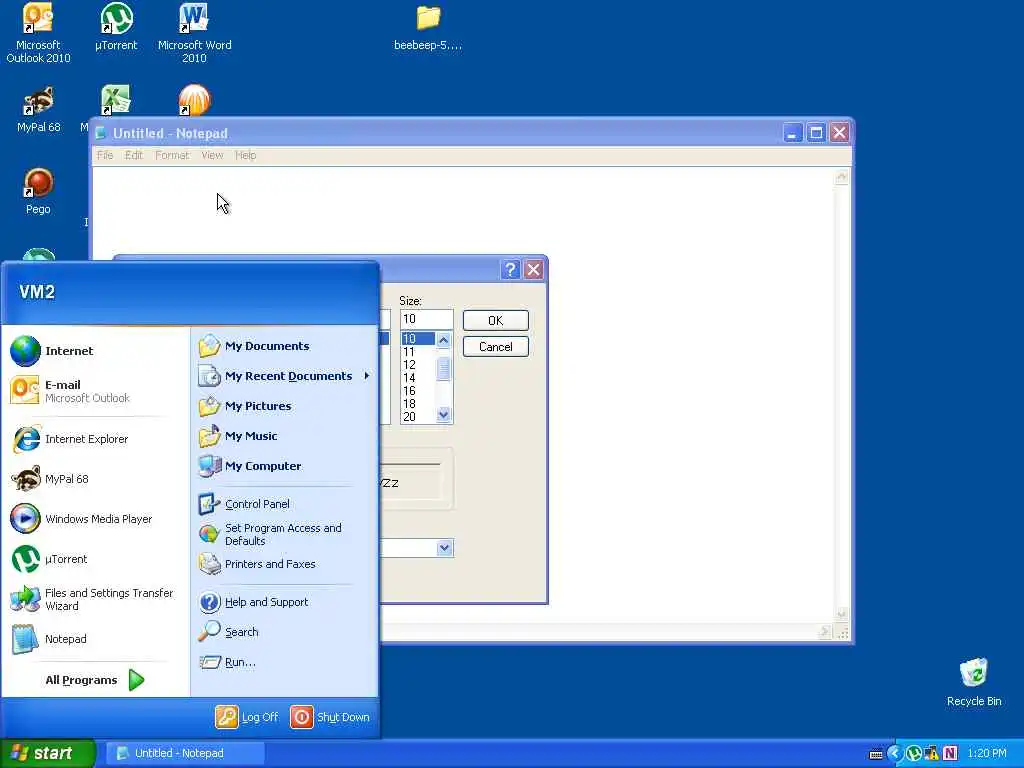Viewport: 1024px width, 768px height.
Task: Open Microsoft Outlook 2010 desktop shortcut
Action: tap(38, 33)
